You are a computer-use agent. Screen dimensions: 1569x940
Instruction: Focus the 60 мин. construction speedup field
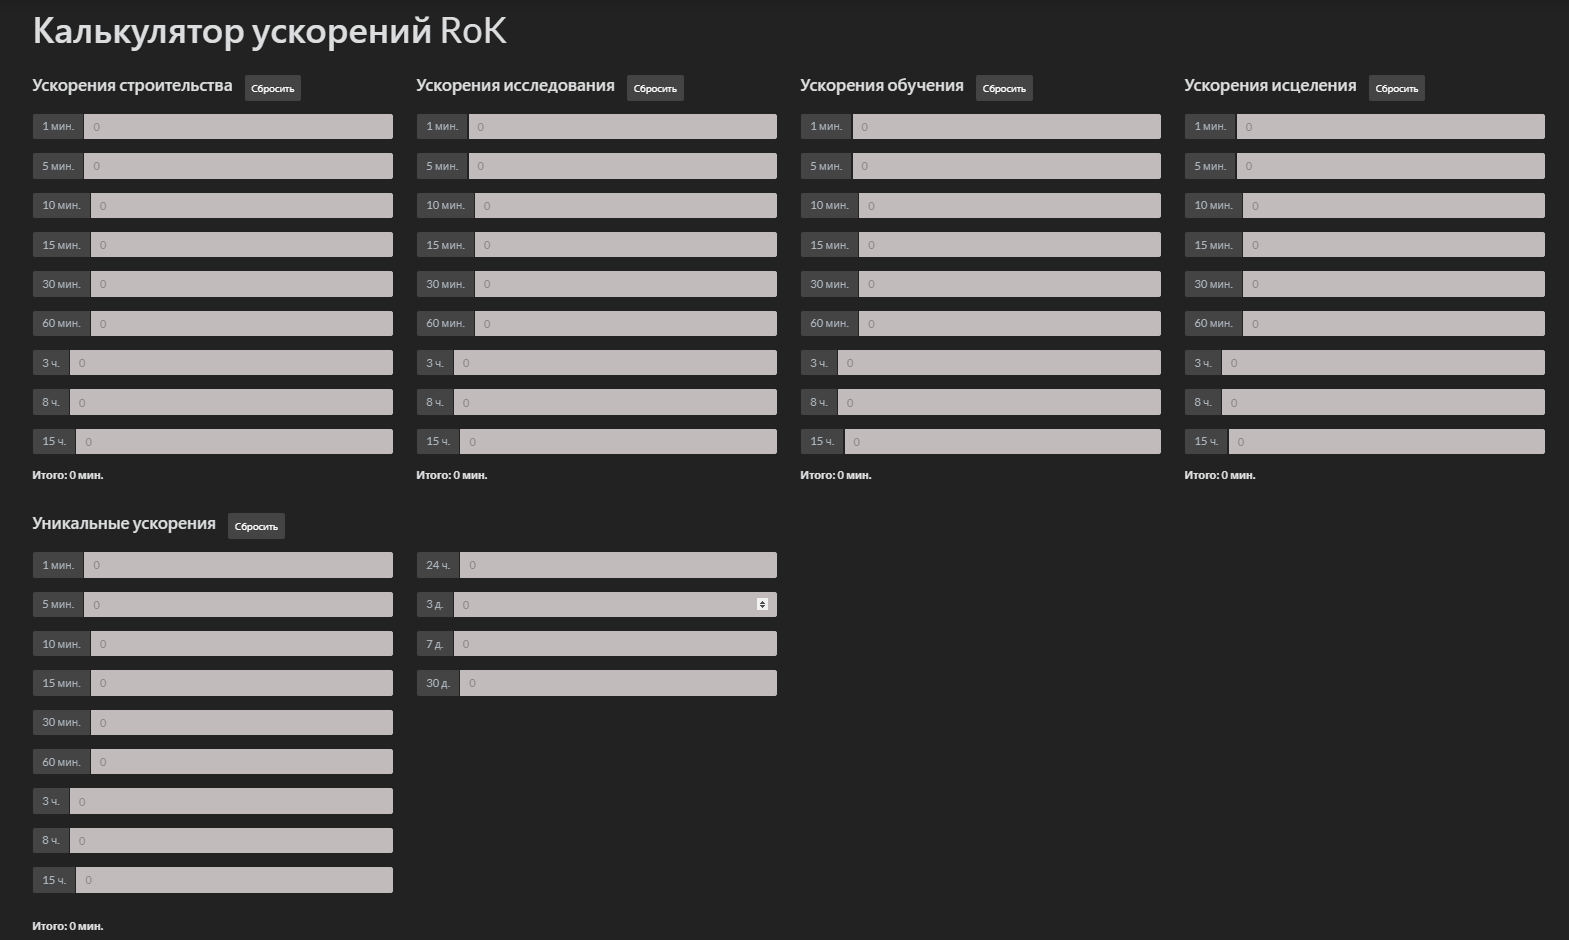click(242, 323)
